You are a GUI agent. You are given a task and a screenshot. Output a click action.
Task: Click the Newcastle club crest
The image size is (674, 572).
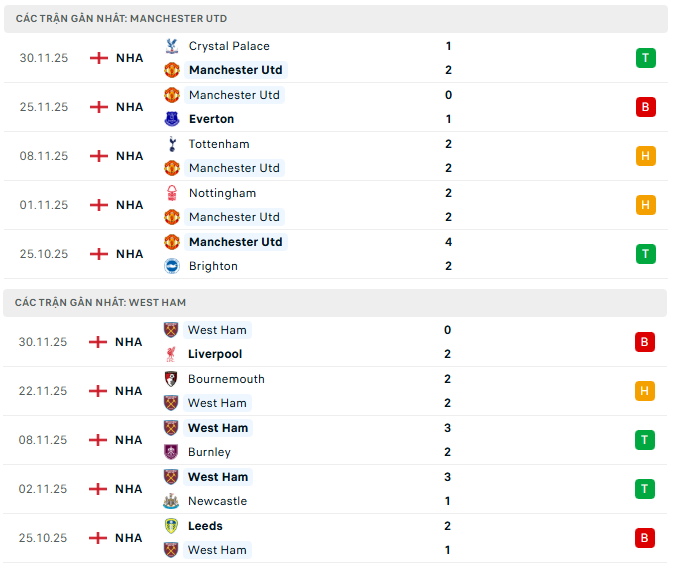point(171,501)
